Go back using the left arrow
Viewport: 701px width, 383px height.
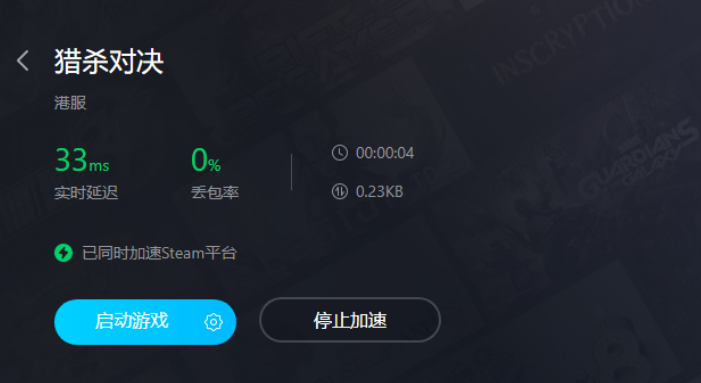(23, 61)
